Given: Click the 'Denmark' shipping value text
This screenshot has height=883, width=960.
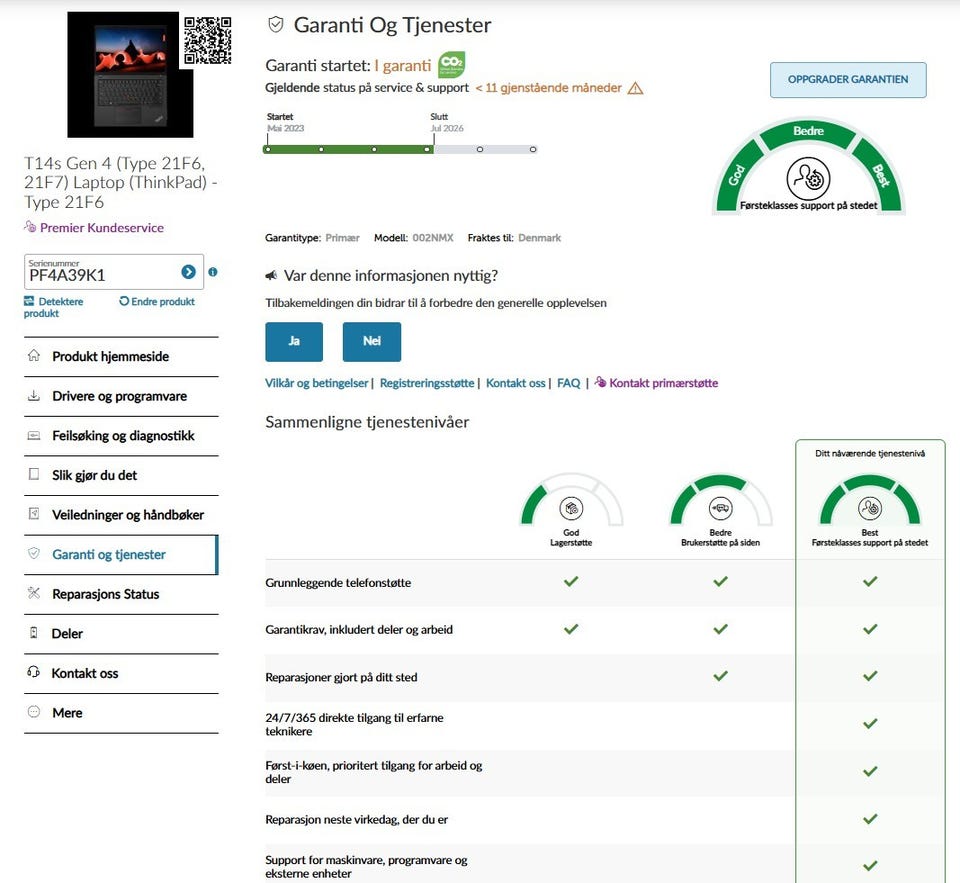Looking at the screenshot, I should (539, 238).
